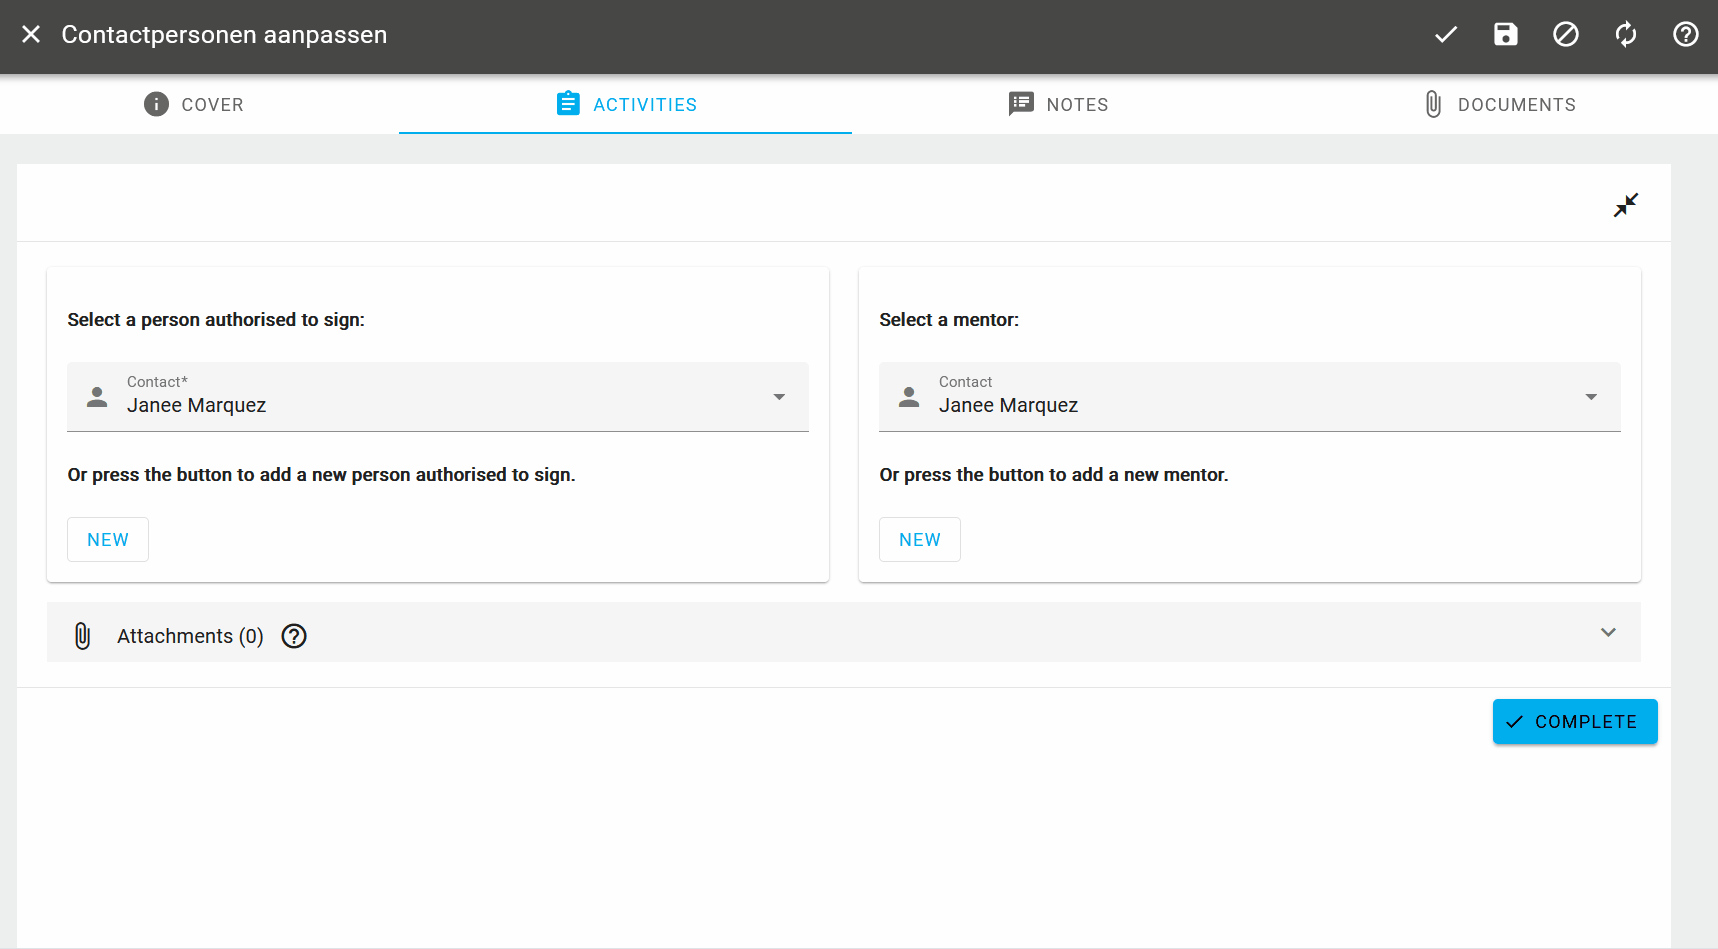Click the cancel (slashed circle) toolbar icon
The image size is (1718, 949).
pos(1565,34)
